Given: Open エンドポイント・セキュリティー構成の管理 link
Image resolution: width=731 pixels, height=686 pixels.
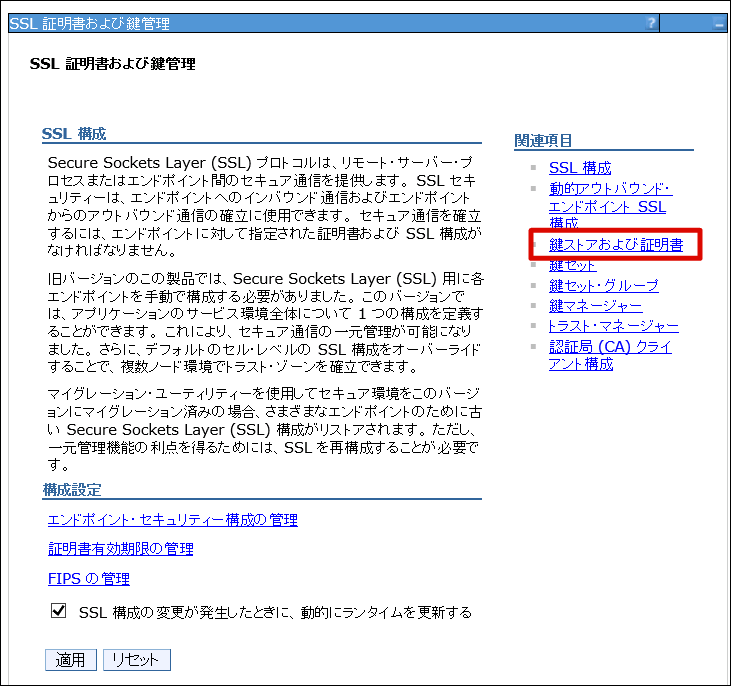Looking at the screenshot, I should (172, 520).
